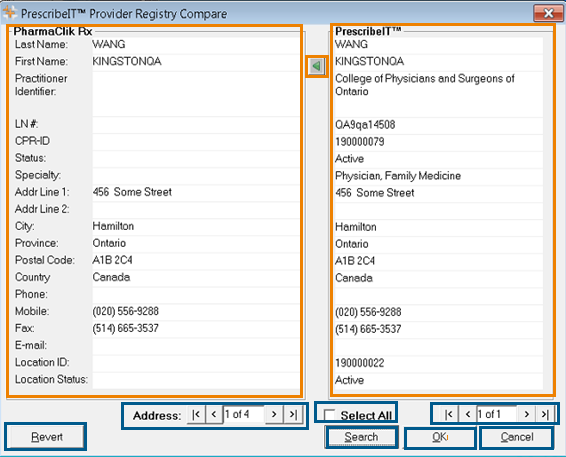The image size is (566, 457).
Task: Click the empty PharmaClik Status field
Action: pyautogui.click(x=196, y=158)
